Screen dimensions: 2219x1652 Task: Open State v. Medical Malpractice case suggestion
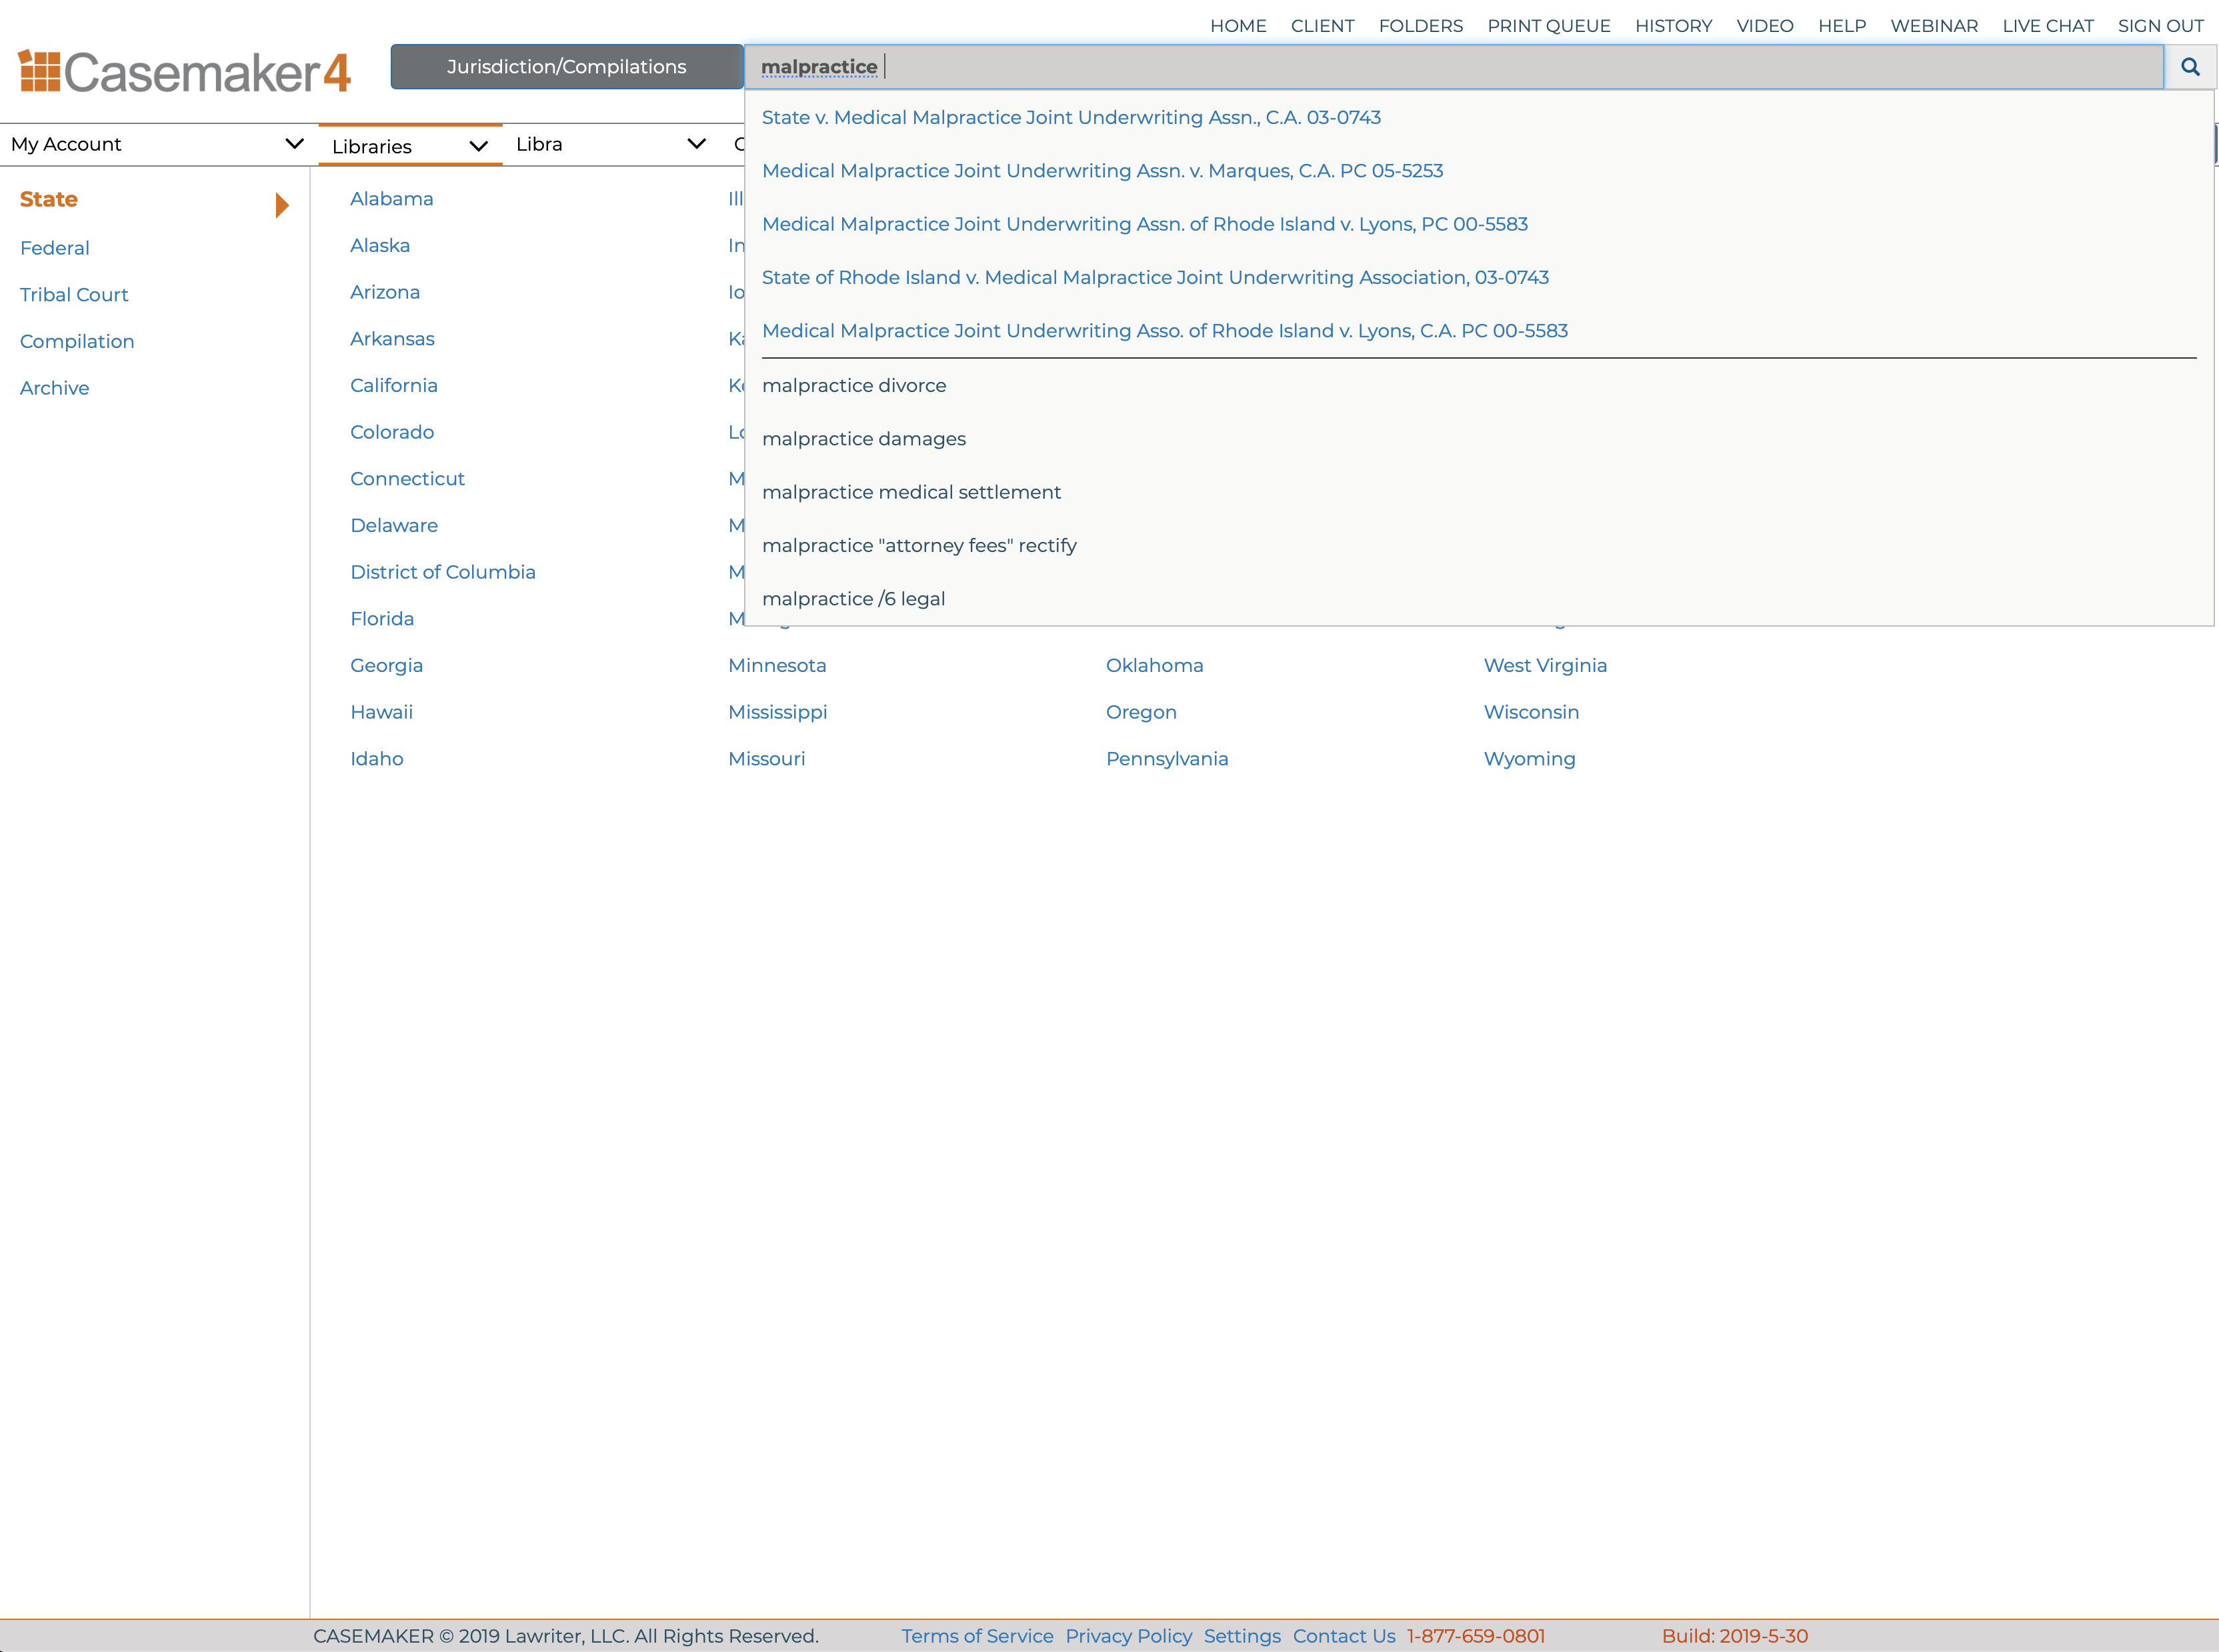1070,118
